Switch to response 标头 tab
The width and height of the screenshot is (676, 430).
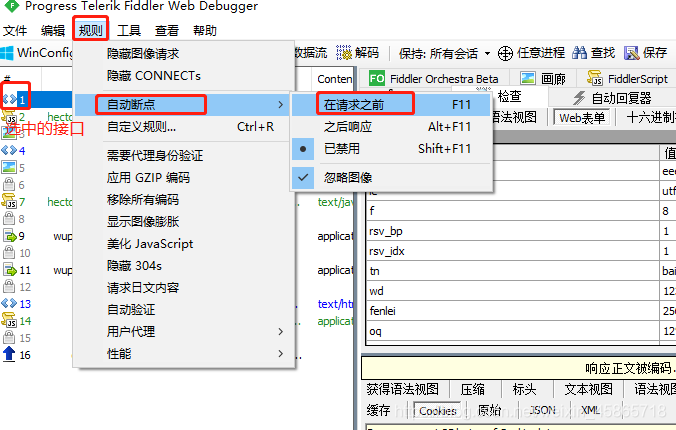(524, 389)
